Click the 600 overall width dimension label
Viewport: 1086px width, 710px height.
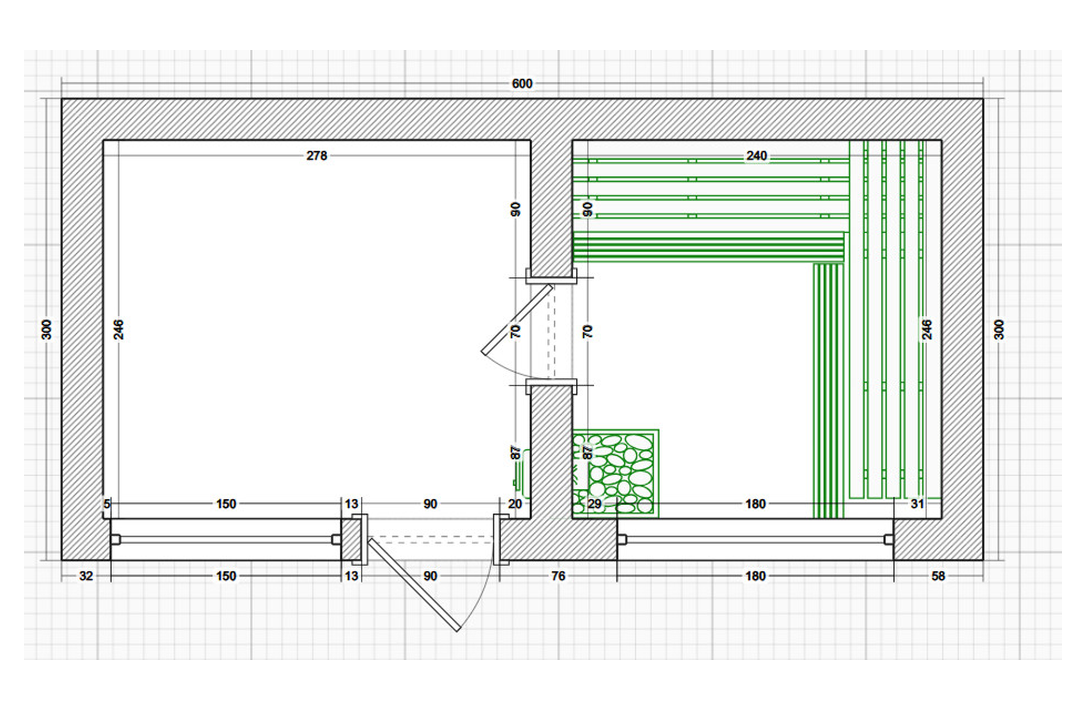click(x=522, y=84)
